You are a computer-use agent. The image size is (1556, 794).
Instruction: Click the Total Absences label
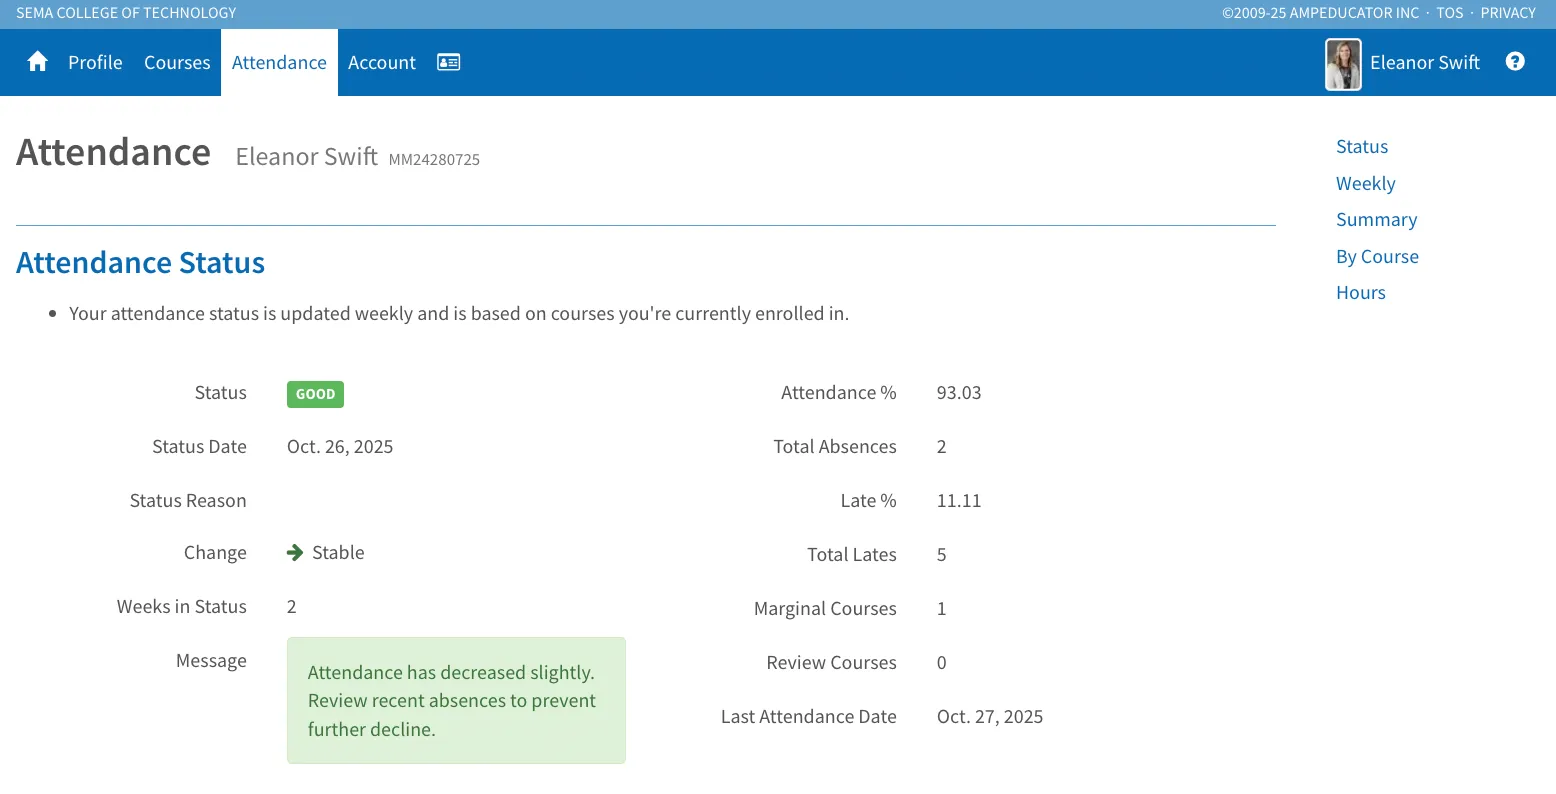coord(835,447)
